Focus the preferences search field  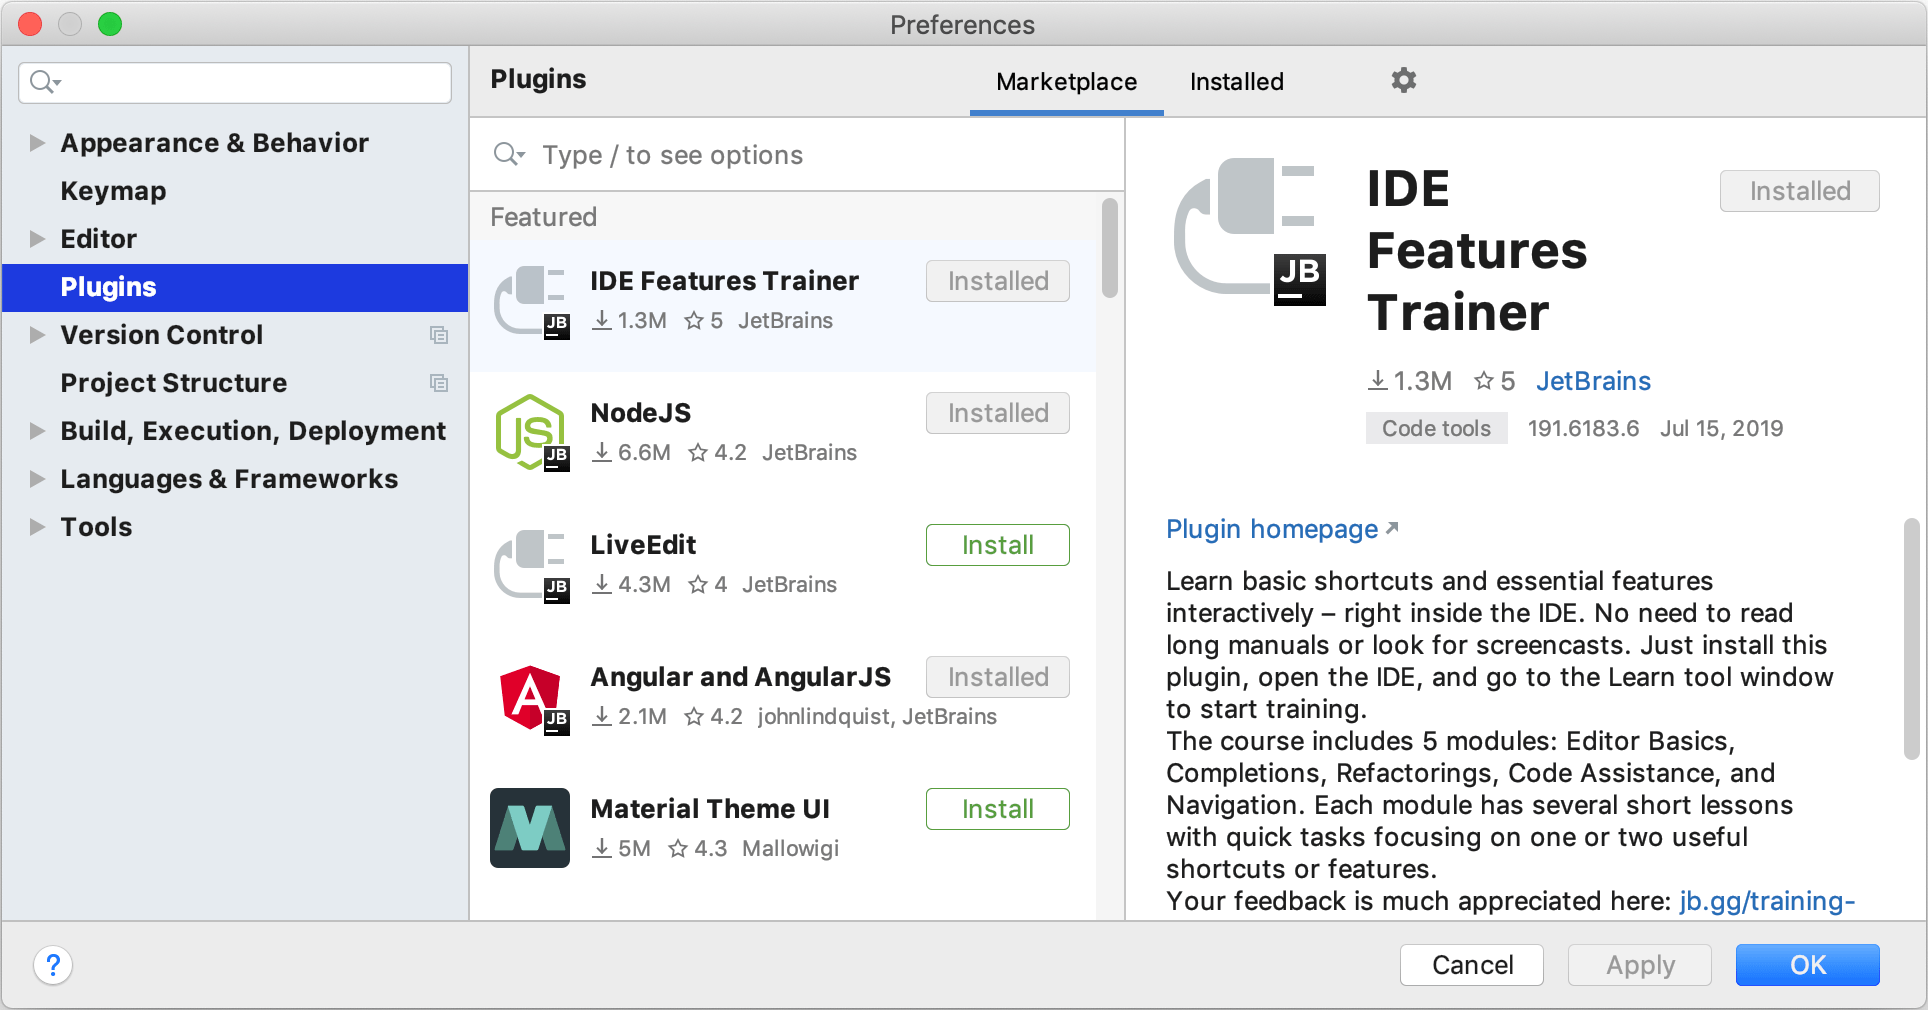(235, 82)
